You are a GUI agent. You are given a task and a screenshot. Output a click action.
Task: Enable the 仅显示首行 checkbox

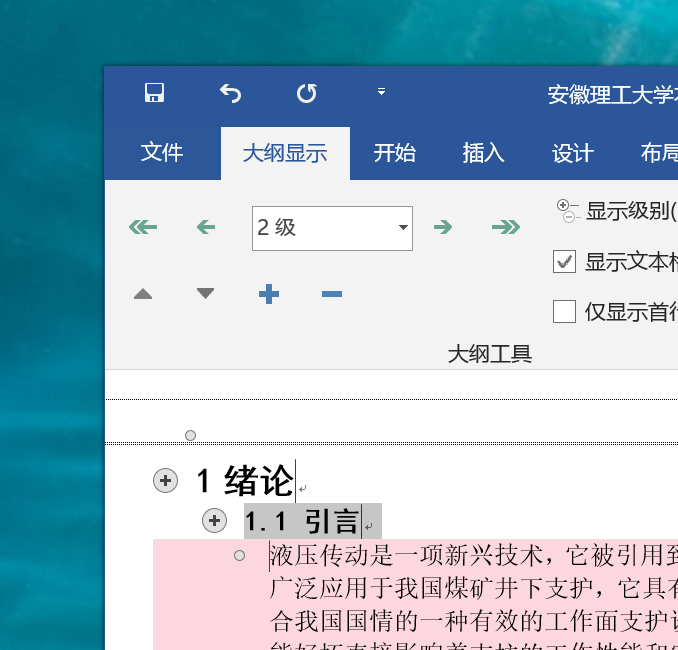coord(565,312)
